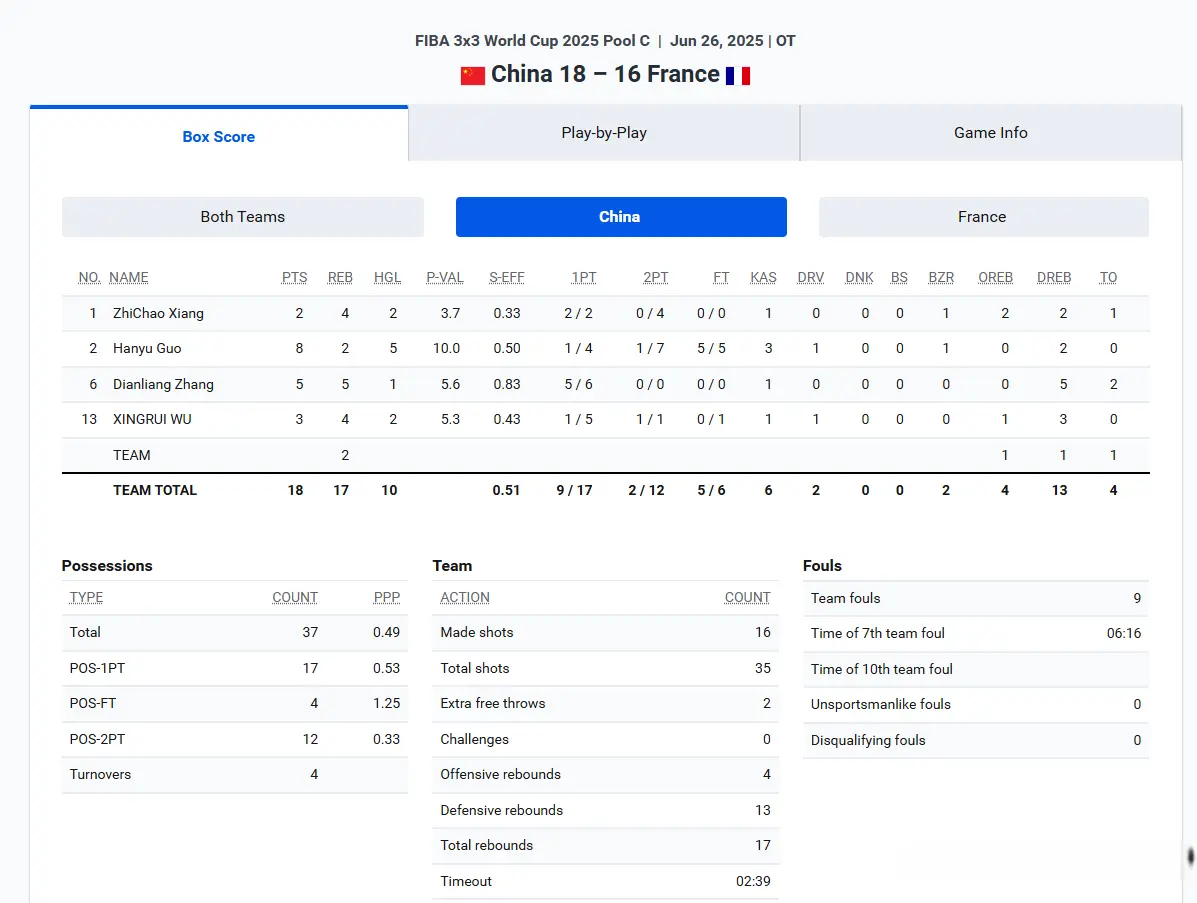Click the active China team button

coord(620,217)
